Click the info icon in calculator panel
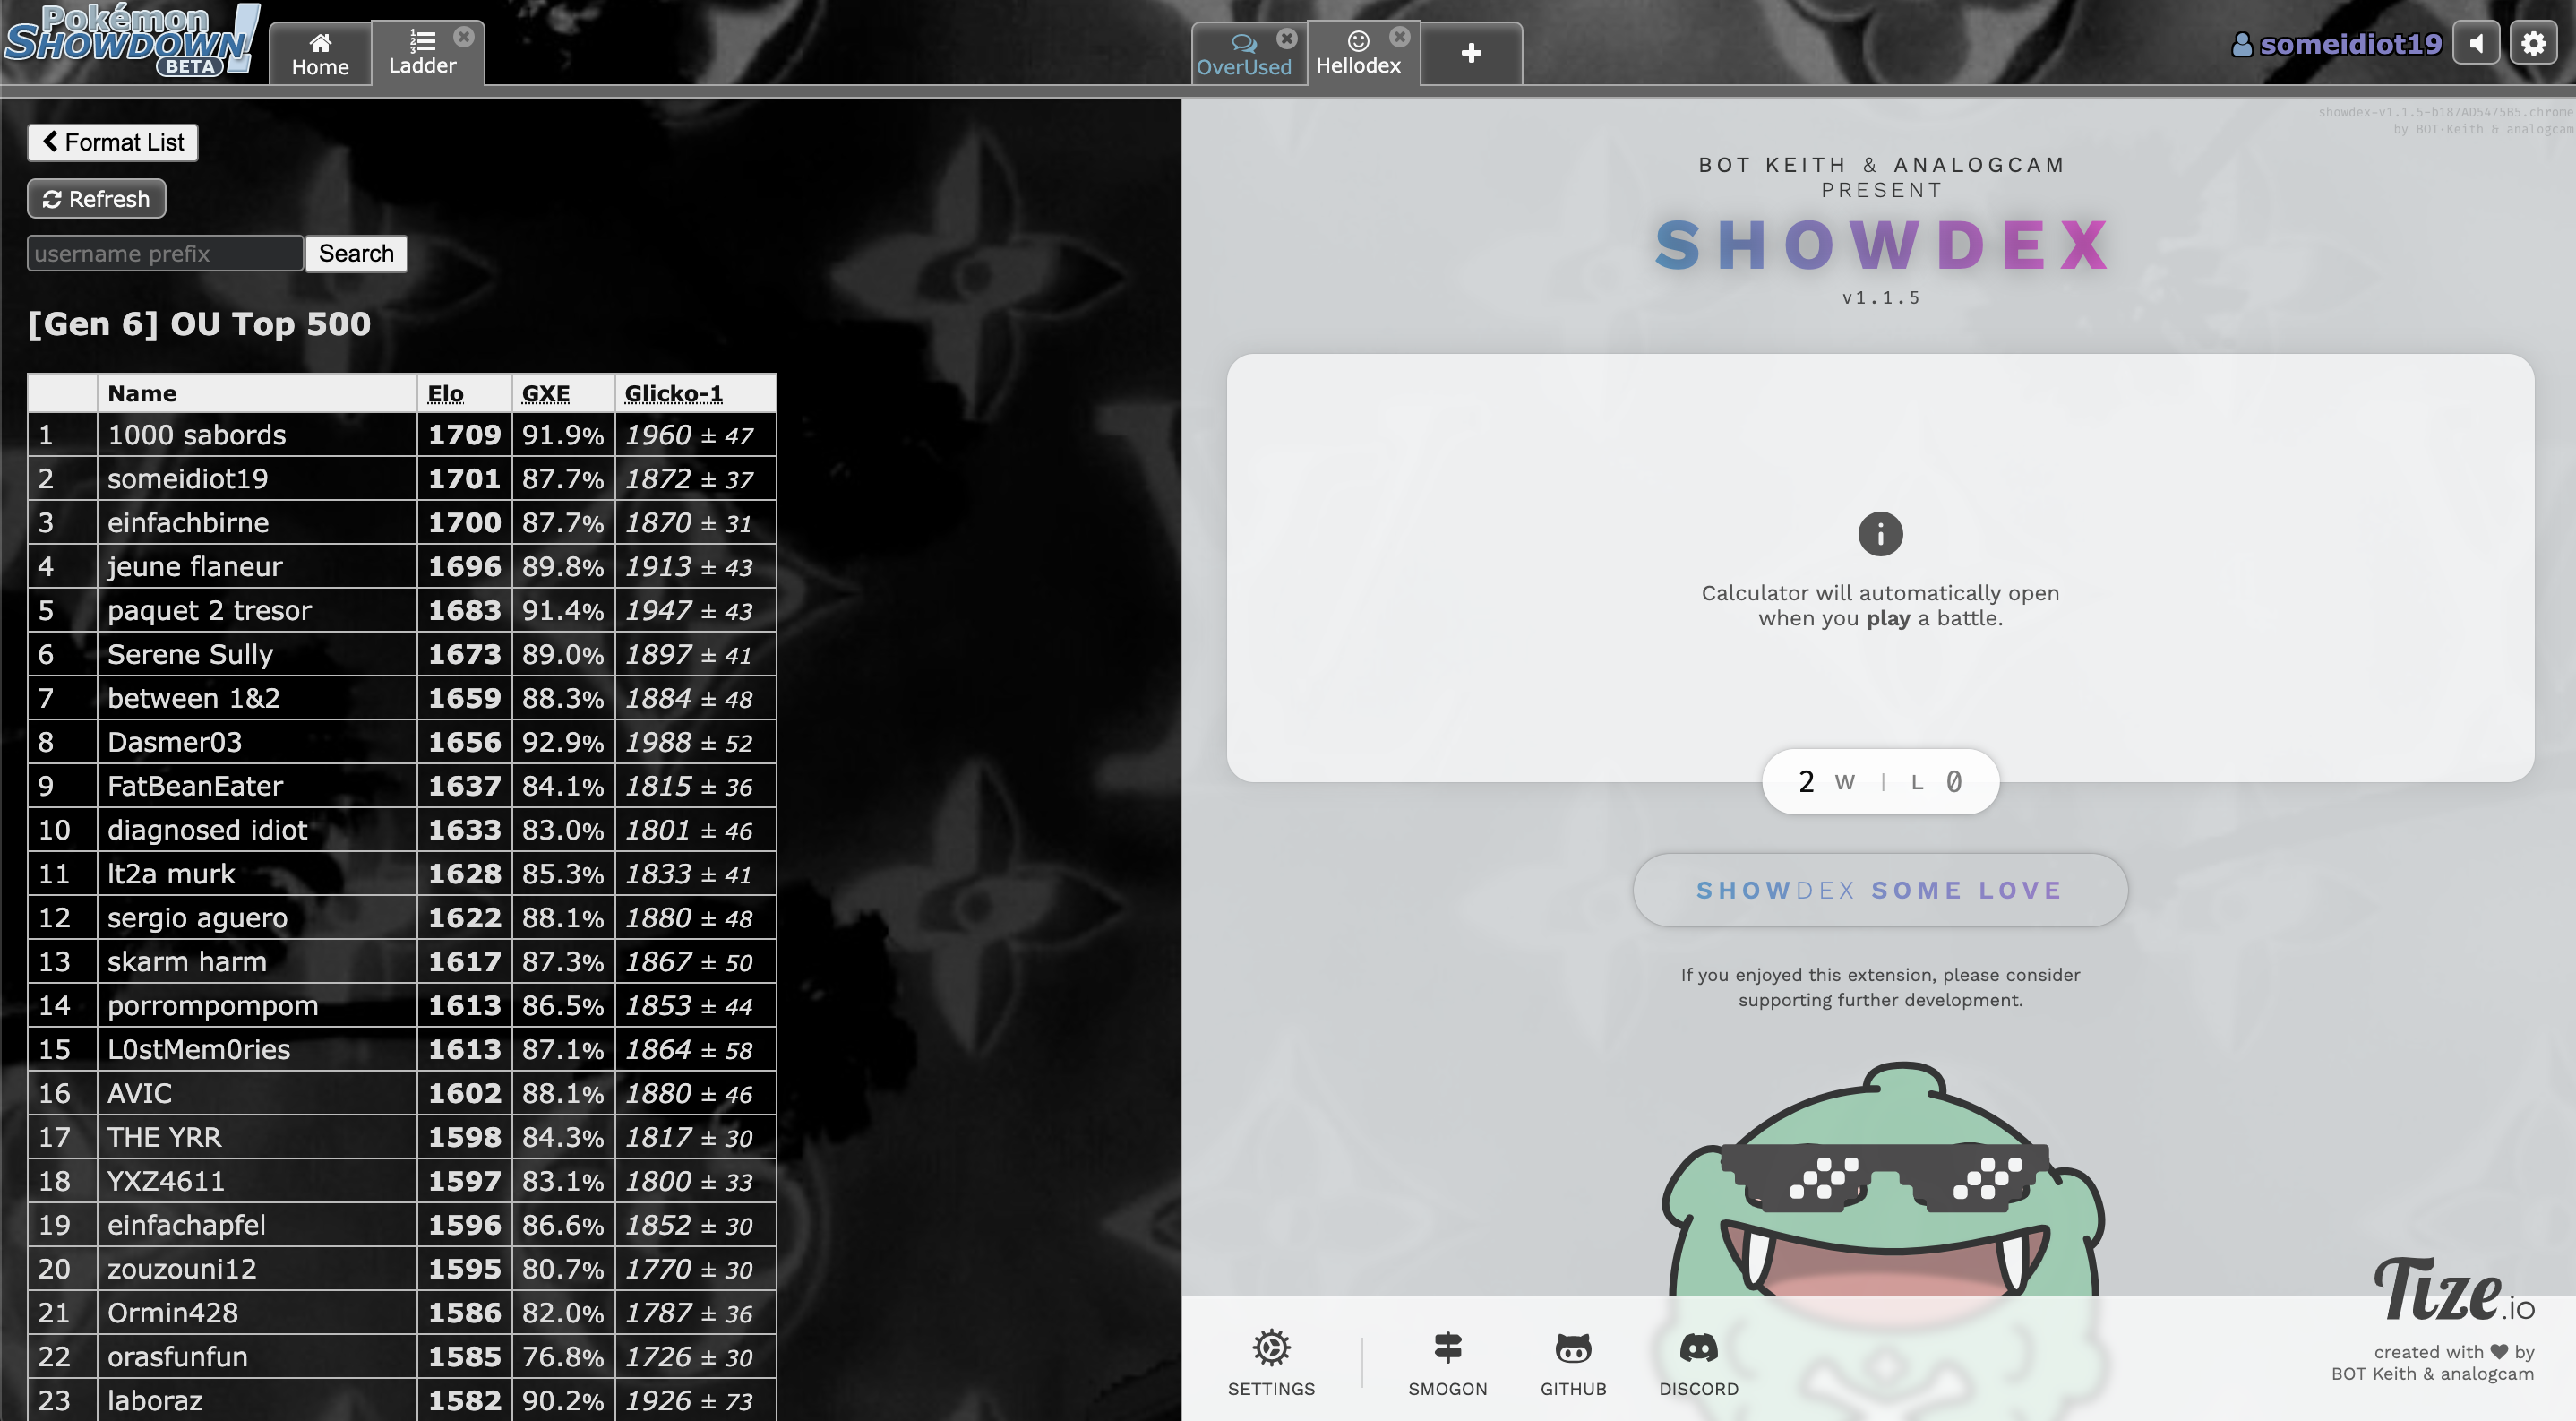 click(x=1880, y=534)
